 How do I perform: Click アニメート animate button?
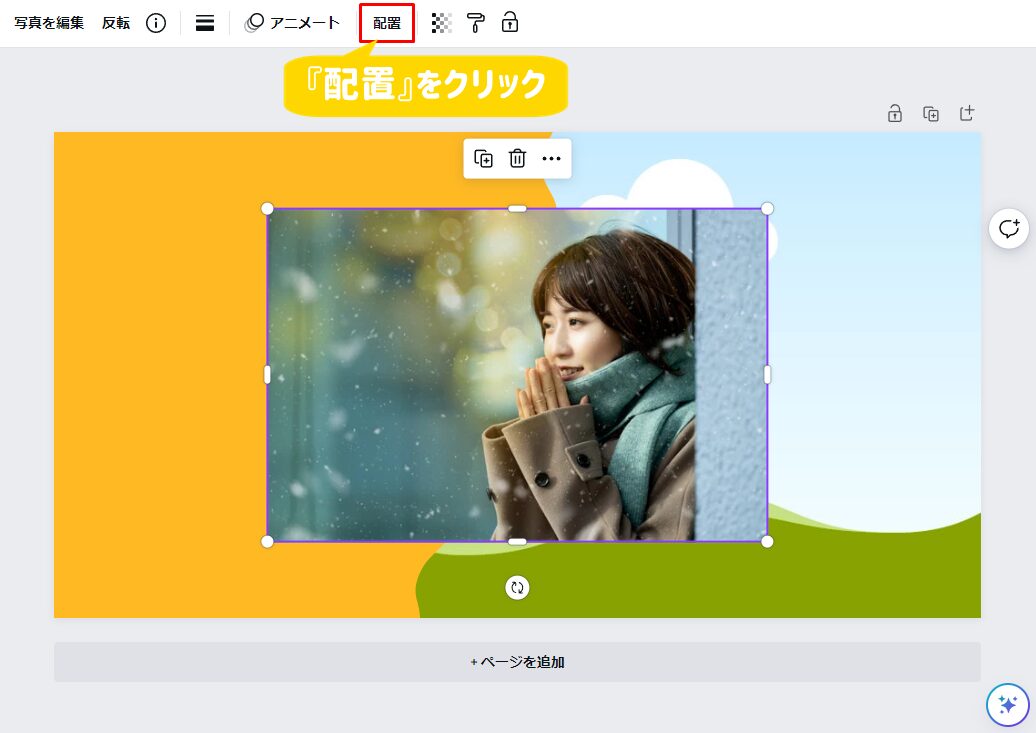(292, 23)
